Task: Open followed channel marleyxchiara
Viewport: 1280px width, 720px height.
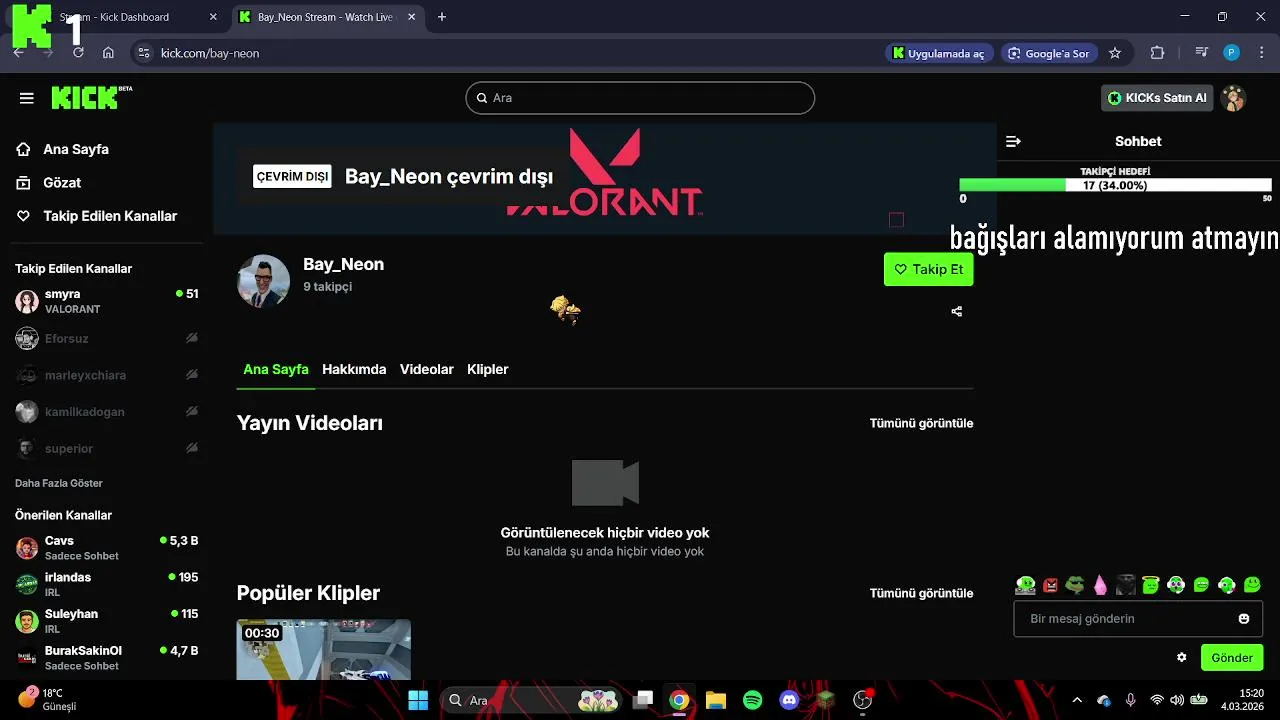Action: click(x=106, y=375)
